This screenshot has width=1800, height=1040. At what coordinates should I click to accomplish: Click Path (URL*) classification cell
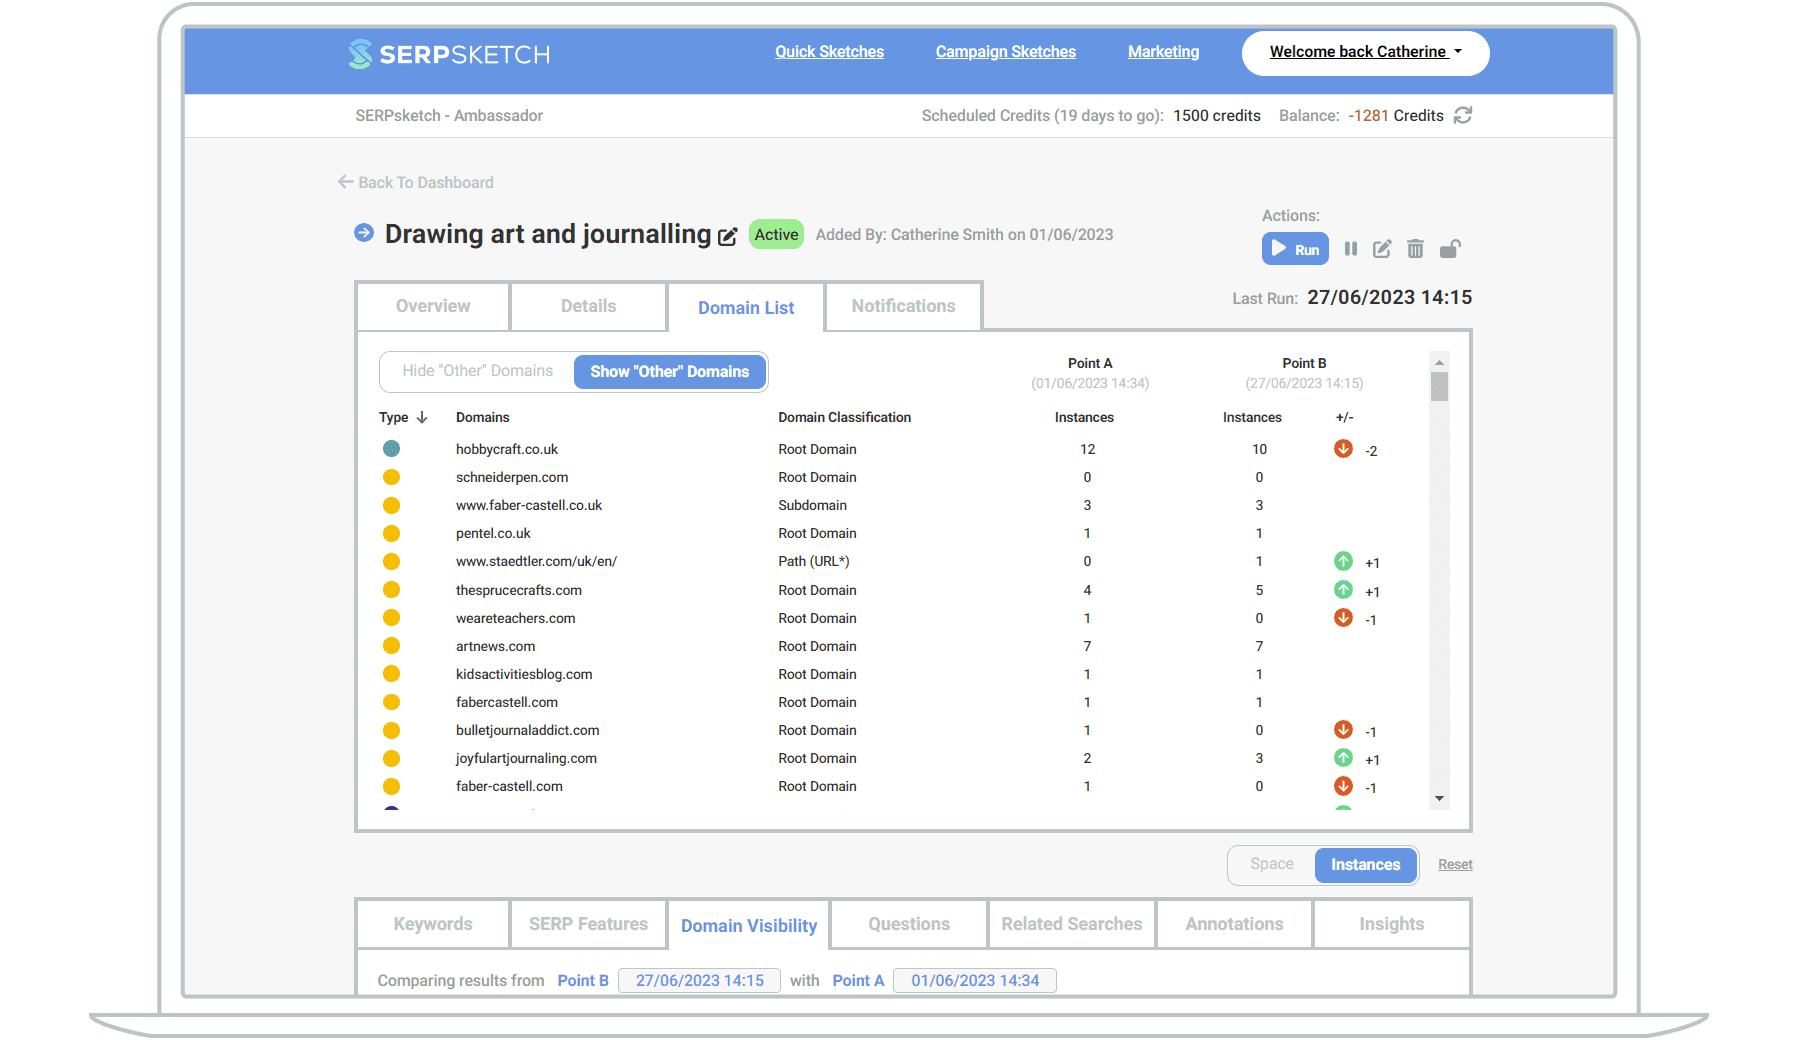pos(814,561)
